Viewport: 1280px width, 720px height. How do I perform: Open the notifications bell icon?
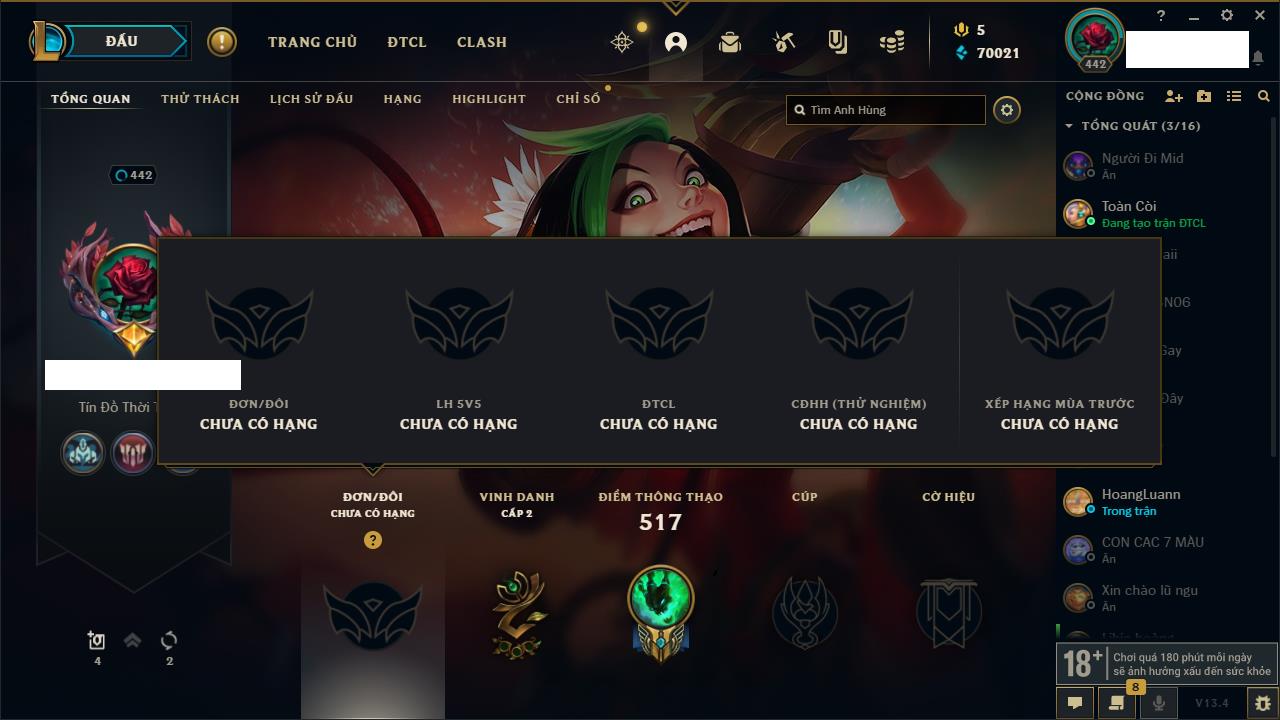point(1257,58)
